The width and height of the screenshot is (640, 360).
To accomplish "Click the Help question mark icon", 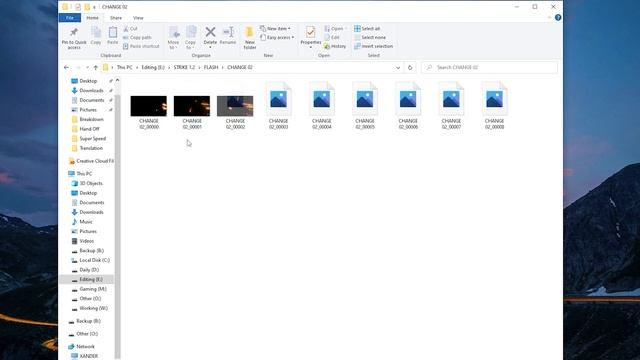I will coord(558,18).
